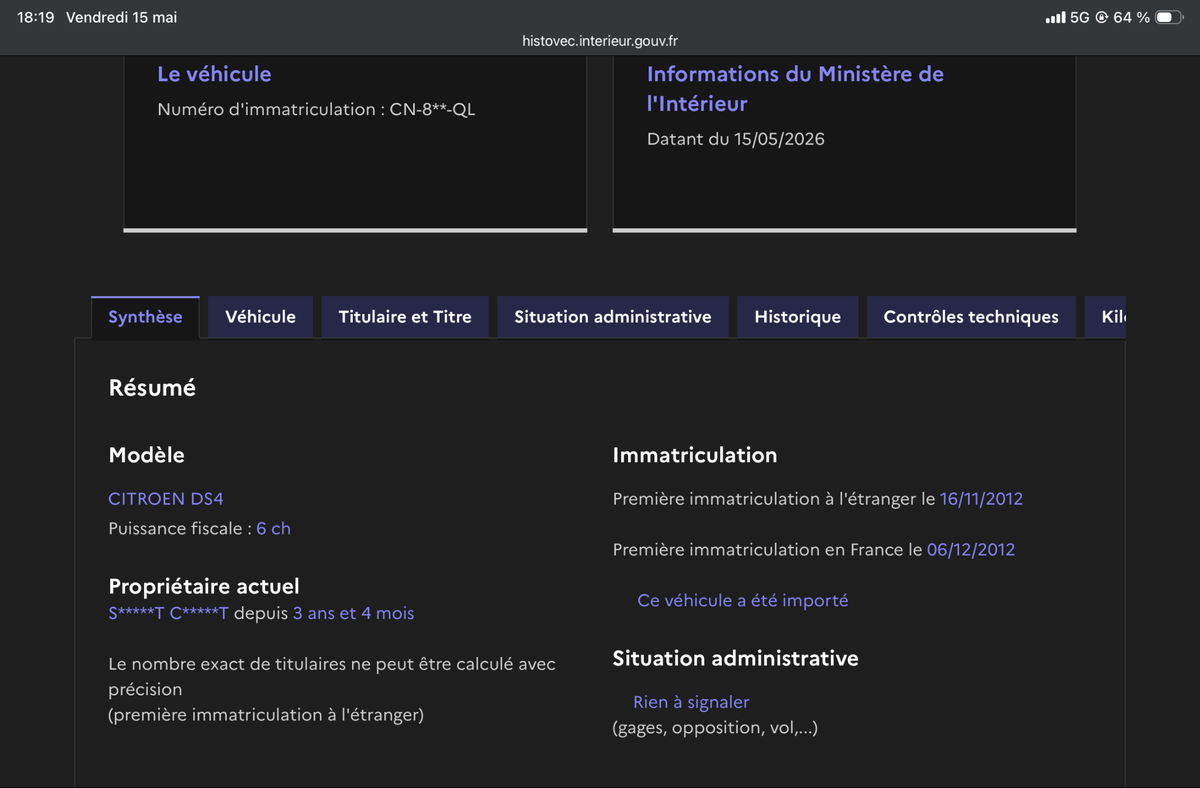Click the 'Propriétaire actuel' heading
Viewport: 1200px width, 788px height.
204,587
